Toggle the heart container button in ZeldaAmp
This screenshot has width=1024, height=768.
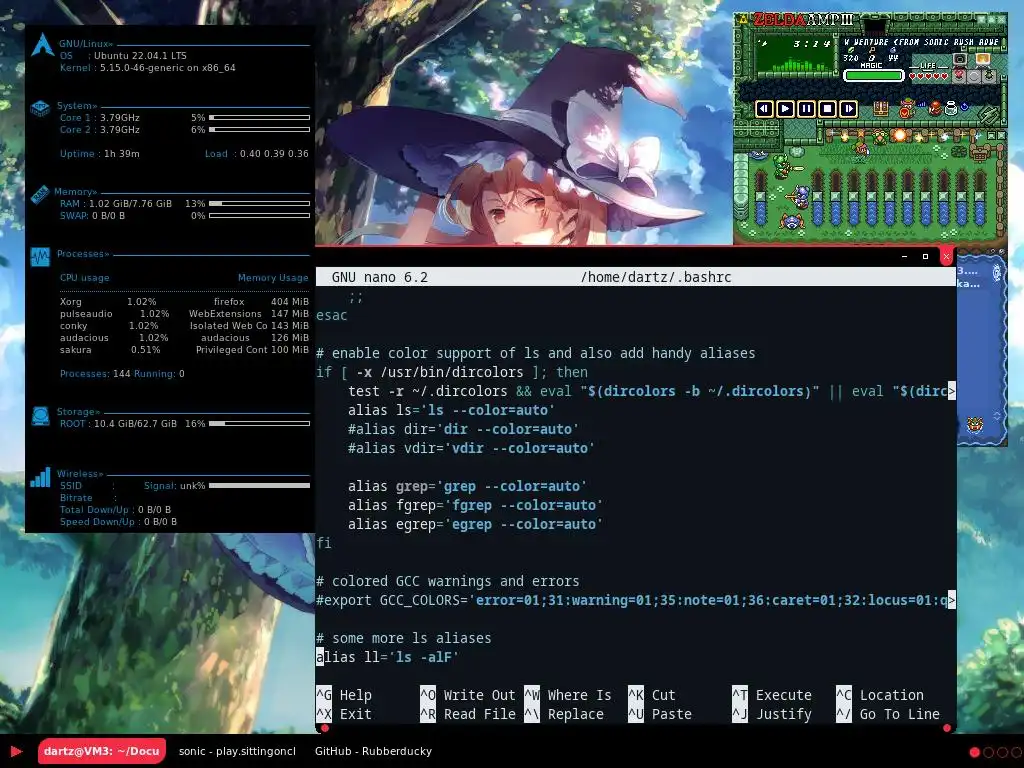coord(959,75)
